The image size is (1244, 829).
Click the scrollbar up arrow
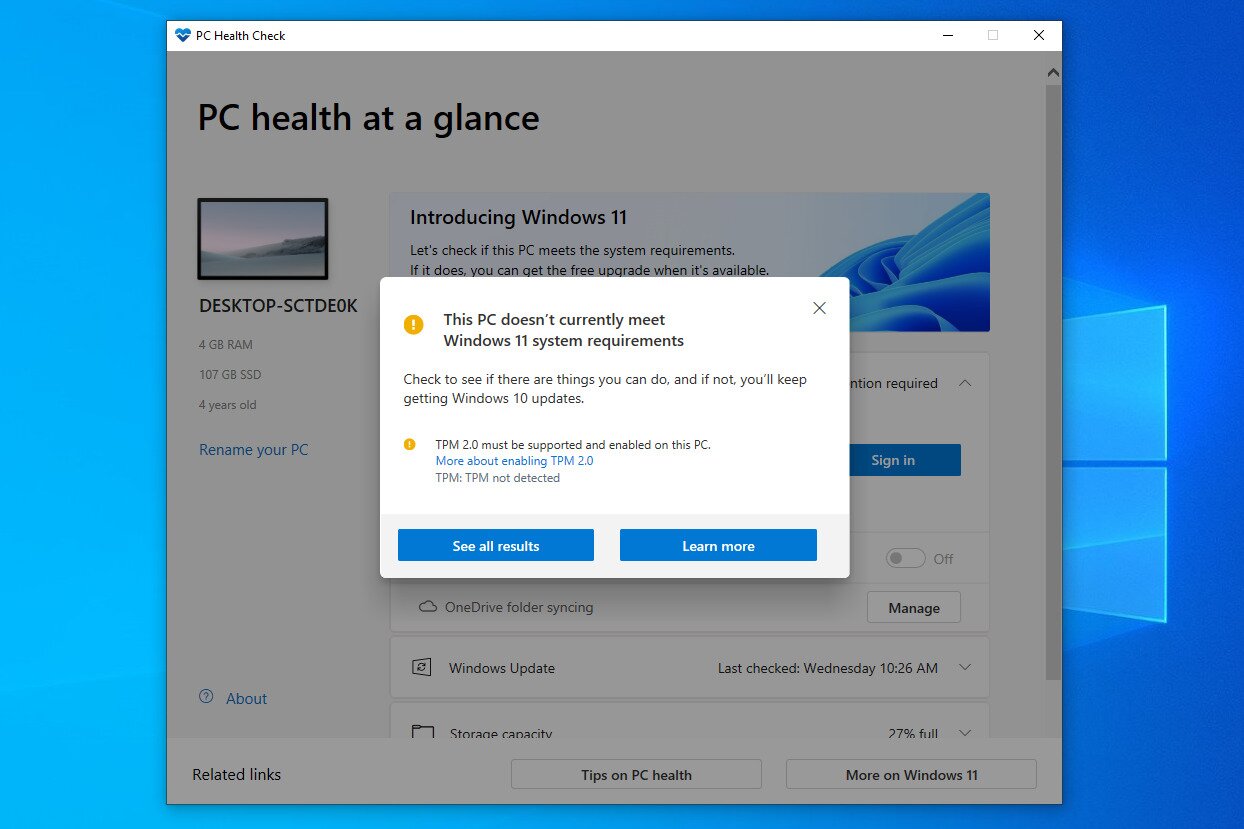pyautogui.click(x=1053, y=73)
